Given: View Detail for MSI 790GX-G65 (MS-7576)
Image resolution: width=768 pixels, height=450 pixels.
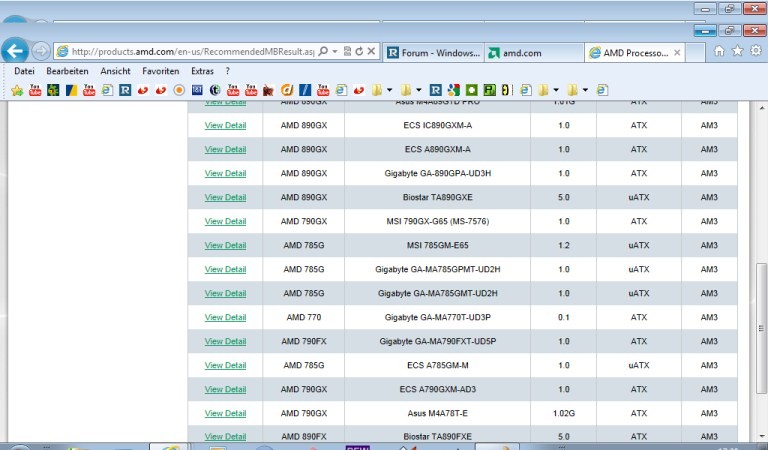Looking at the screenshot, I should [x=225, y=221].
